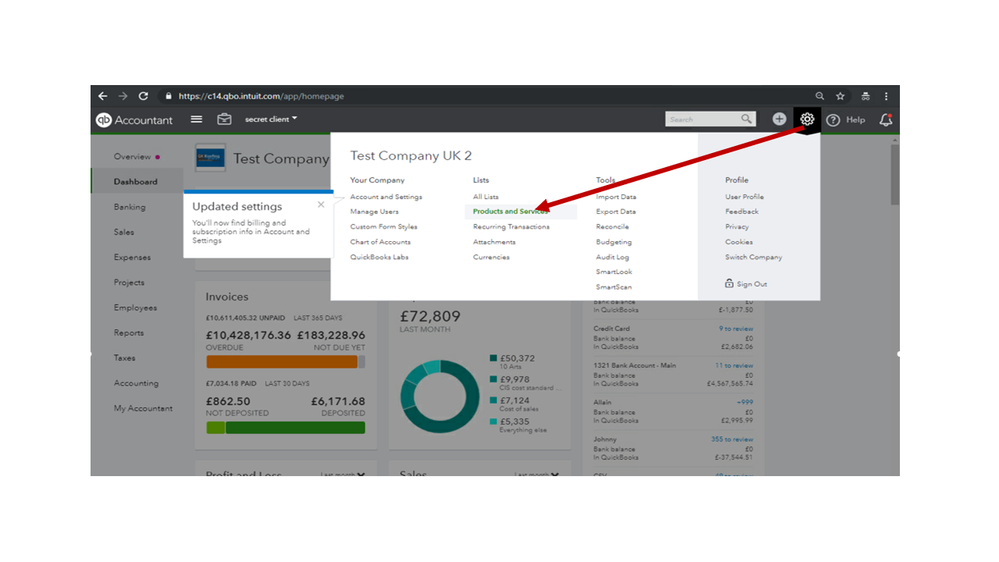Choose Switch Company

[x=754, y=257]
